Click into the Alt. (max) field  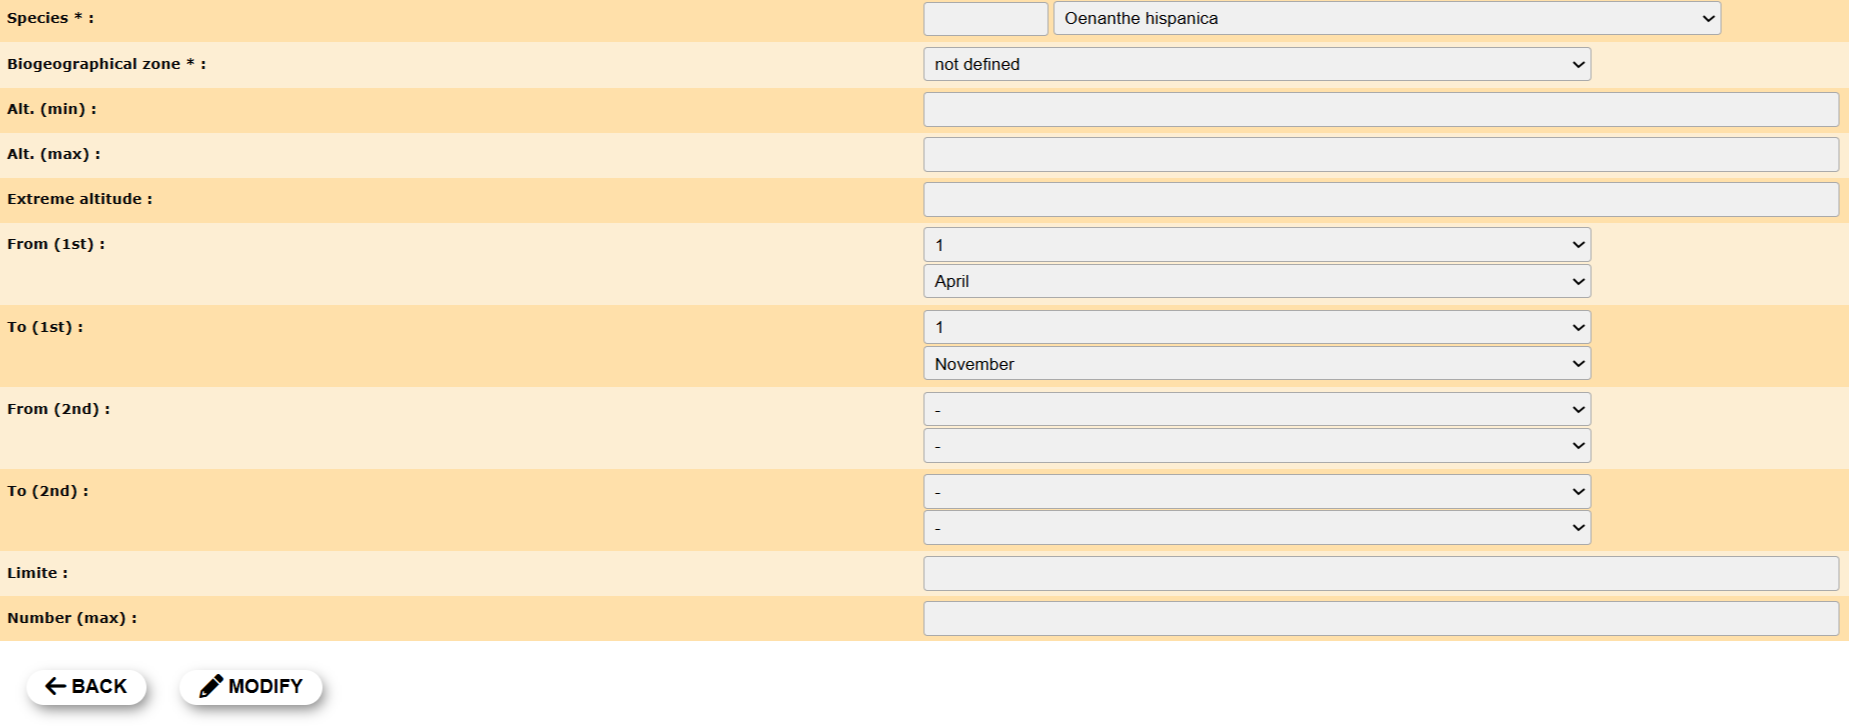pos(1380,154)
